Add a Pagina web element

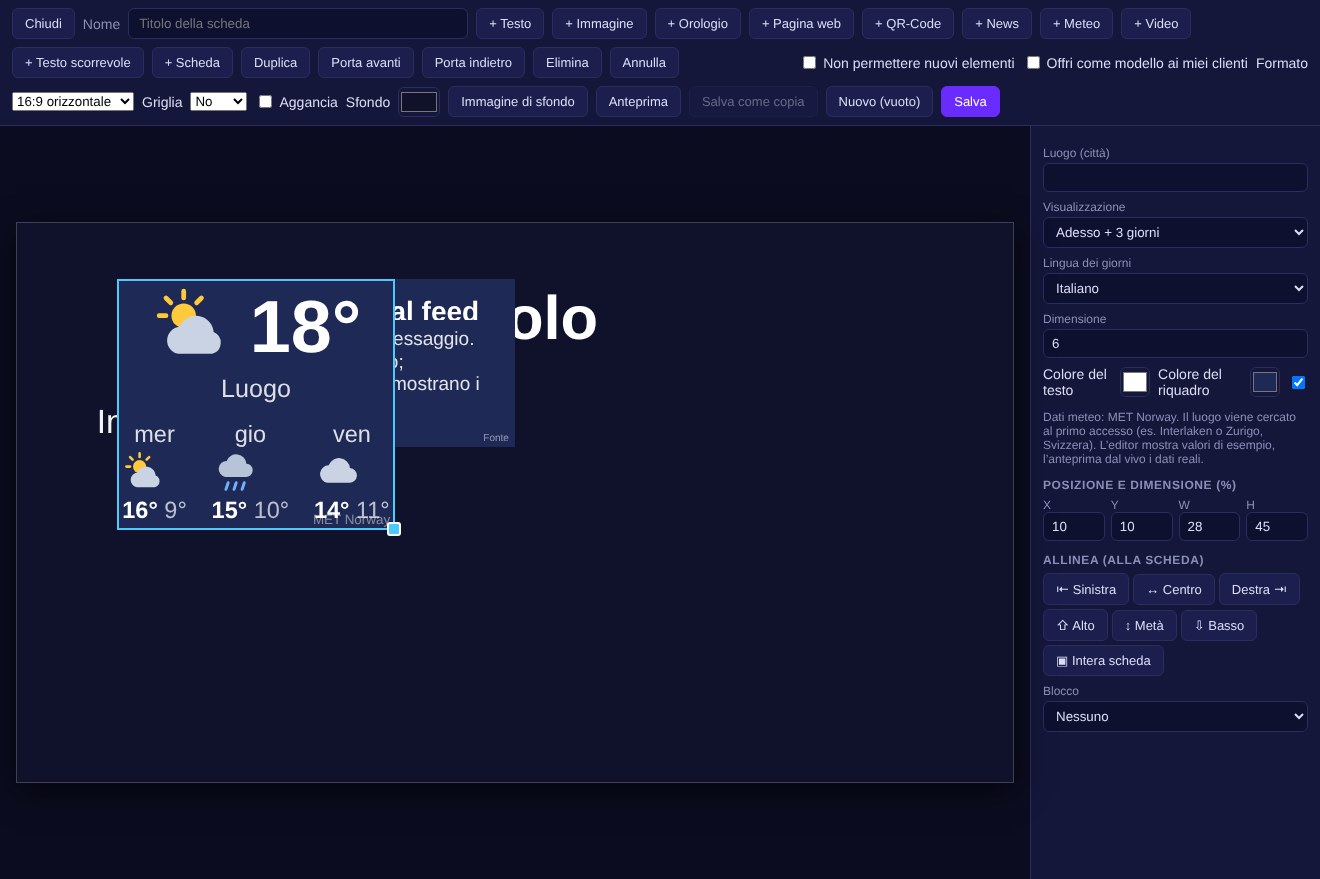[x=801, y=23]
